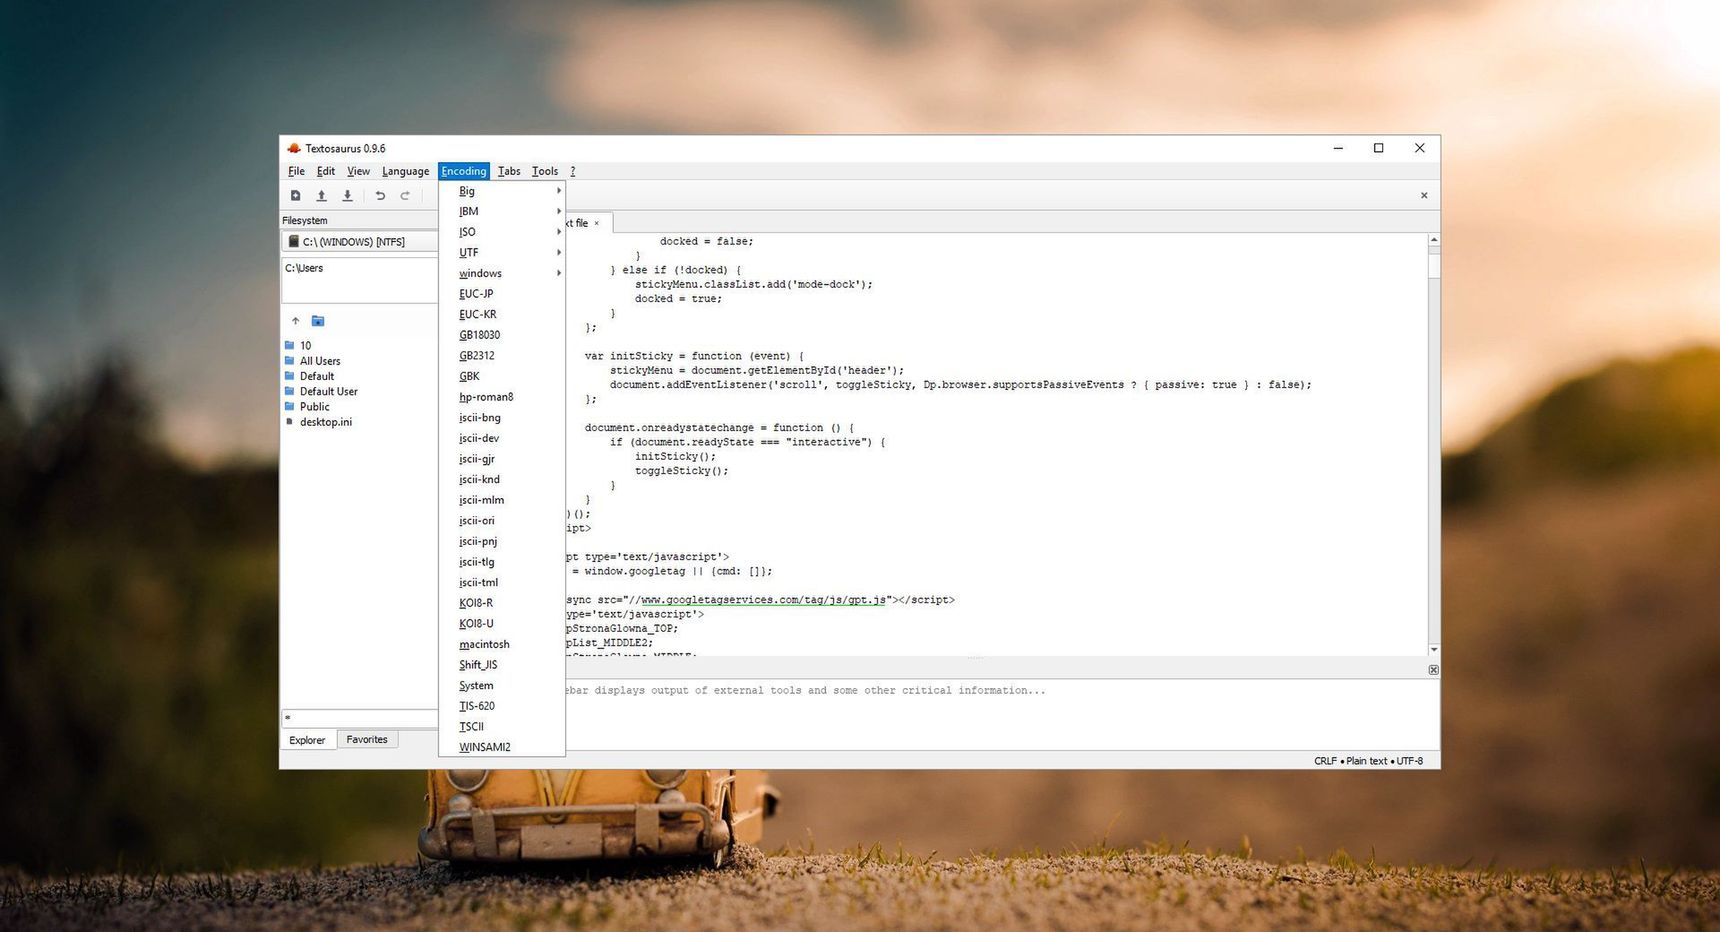Select iscii-mlm encoding
1720x932 pixels.
[x=502, y=500]
